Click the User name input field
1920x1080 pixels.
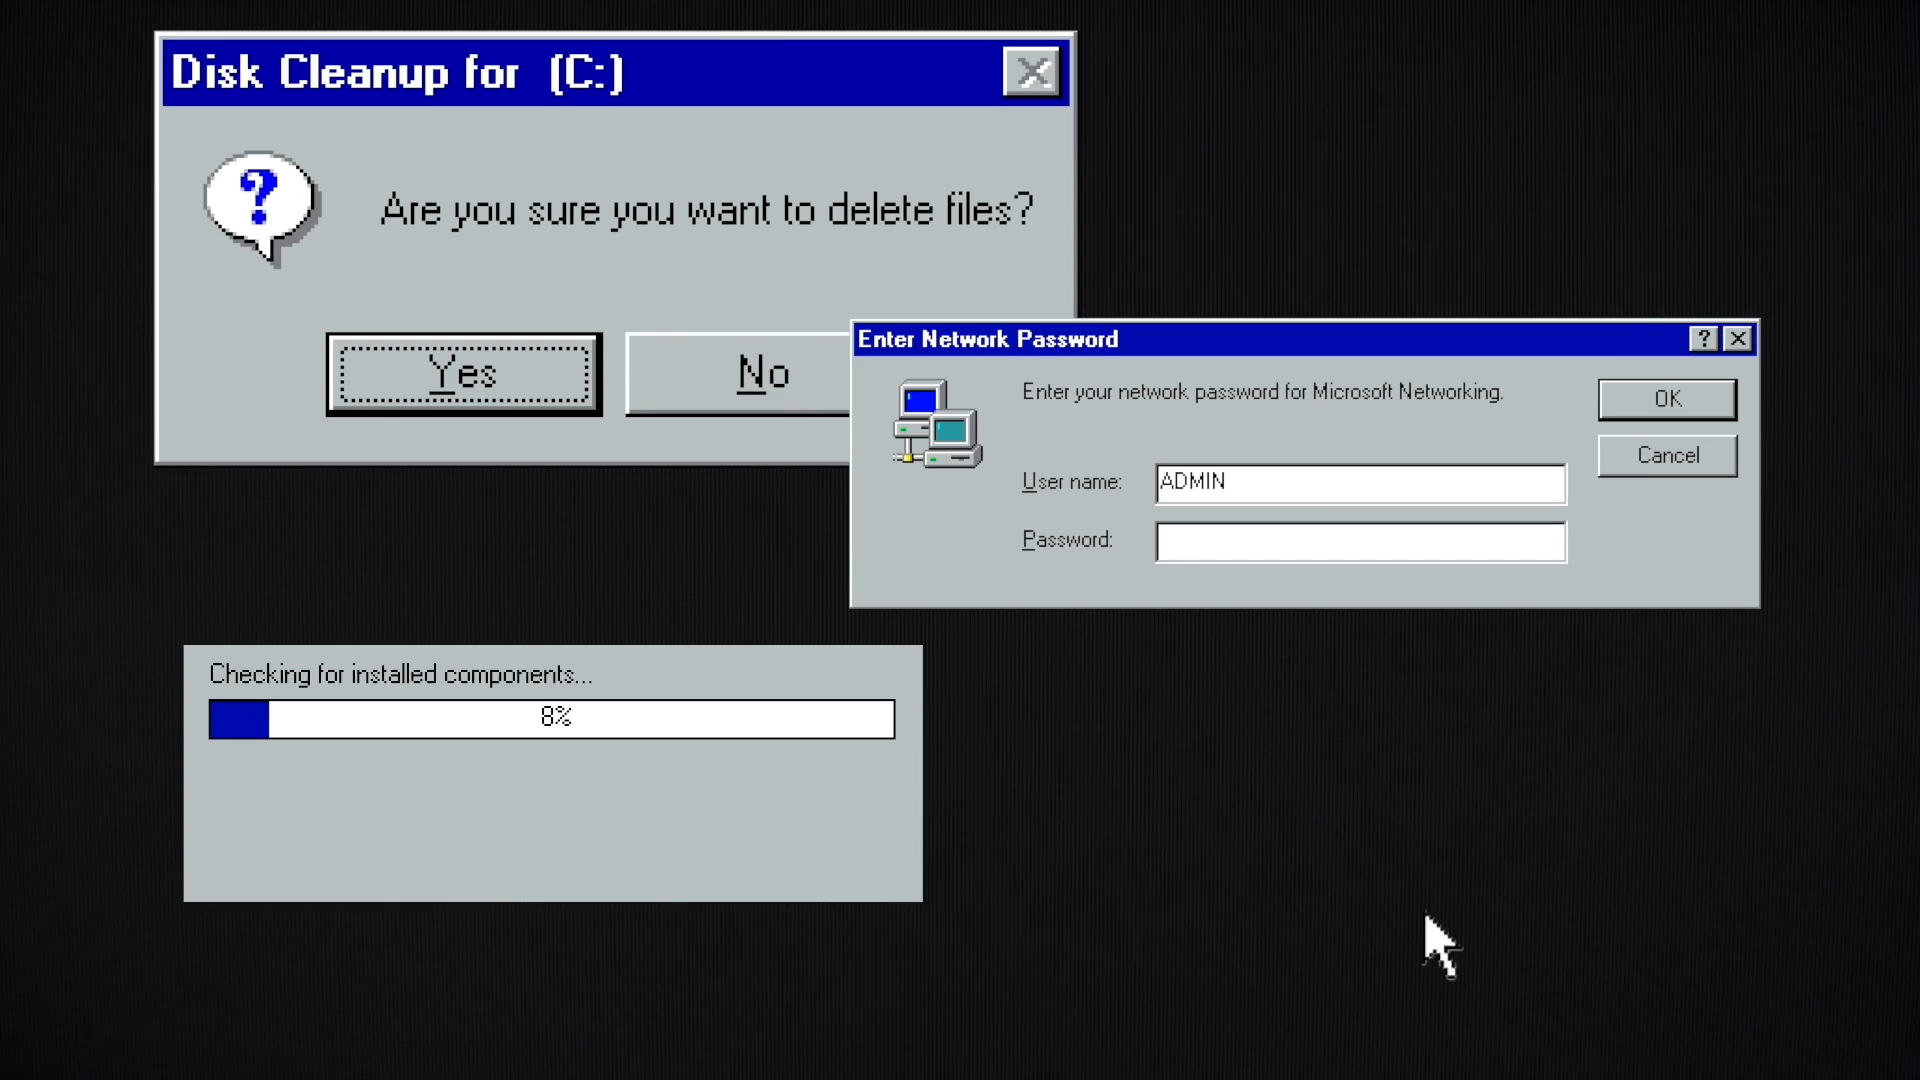click(1360, 481)
